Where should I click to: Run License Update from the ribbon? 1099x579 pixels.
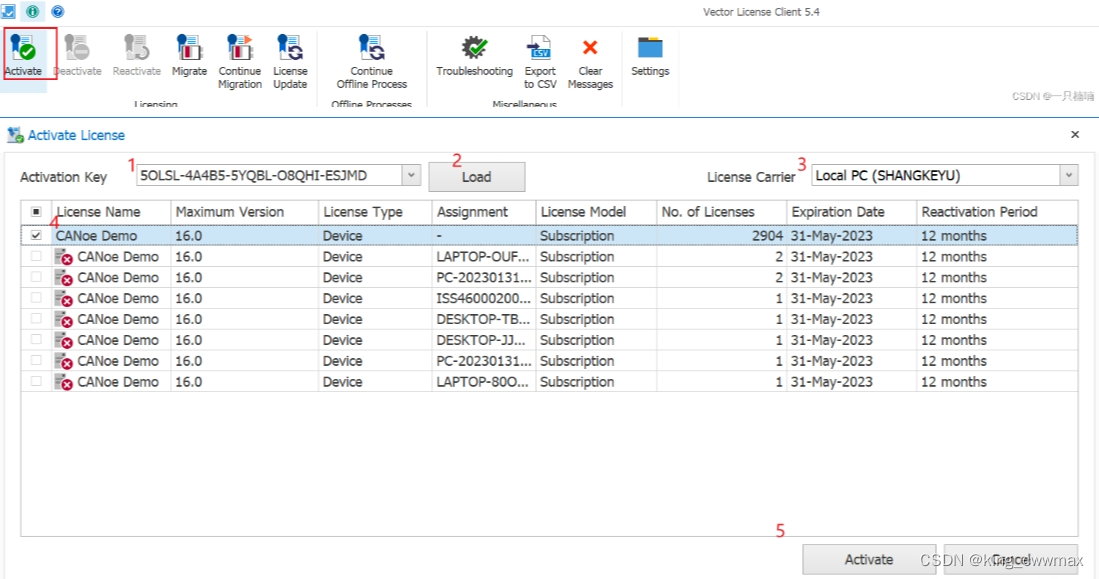tap(290, 48)
